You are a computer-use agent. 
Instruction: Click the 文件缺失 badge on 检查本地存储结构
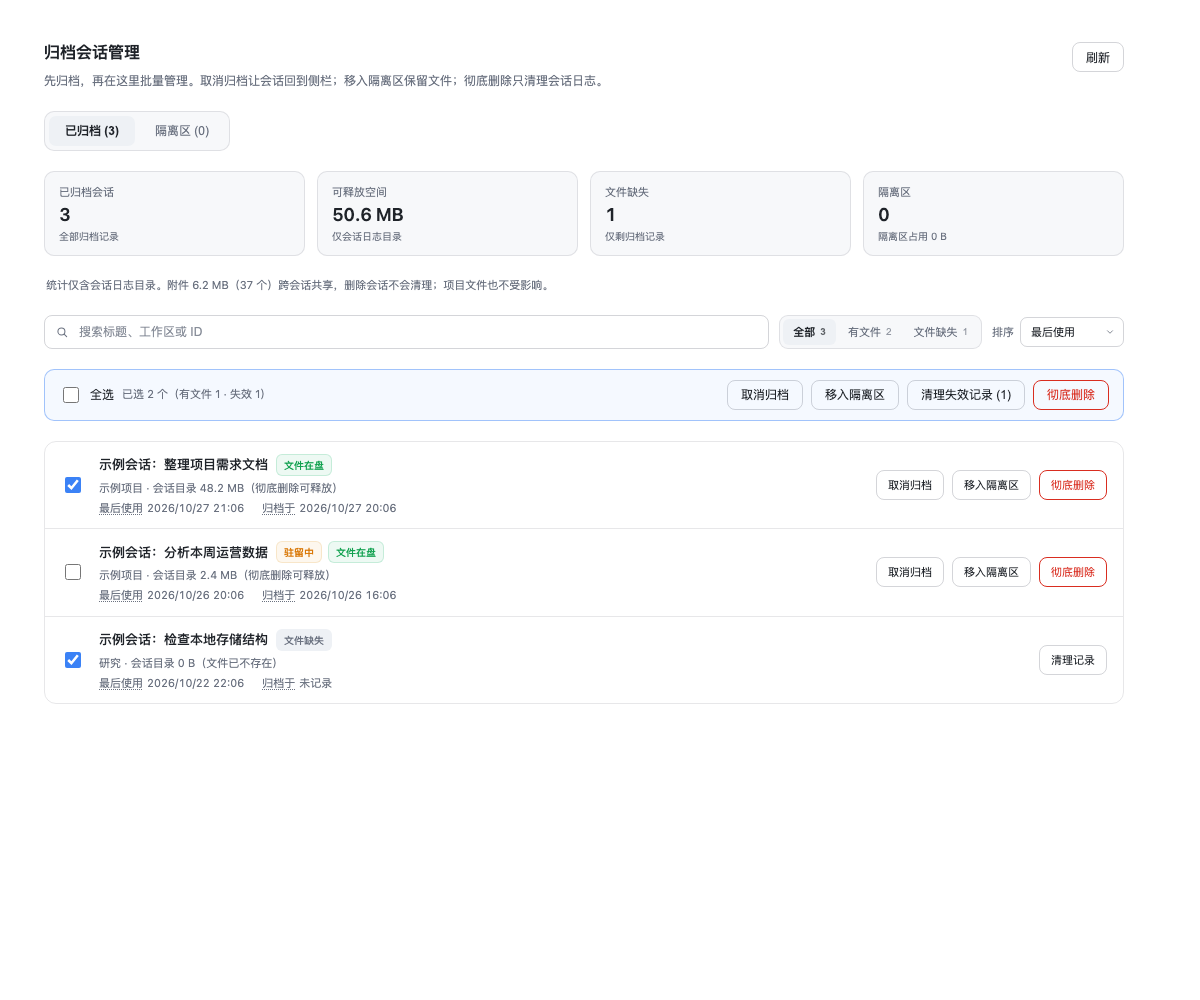tap(304, 640)
